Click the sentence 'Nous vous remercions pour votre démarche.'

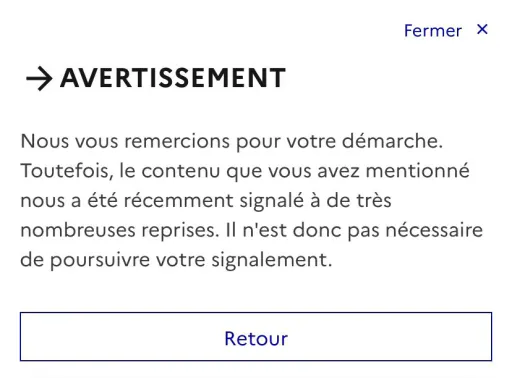click(232, 141)
